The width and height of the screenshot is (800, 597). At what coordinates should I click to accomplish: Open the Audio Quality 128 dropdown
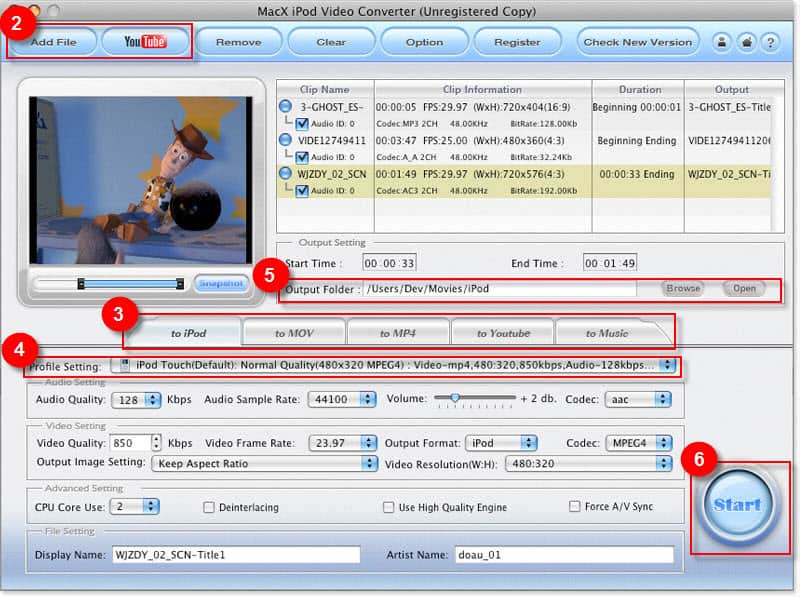point(136,400)
